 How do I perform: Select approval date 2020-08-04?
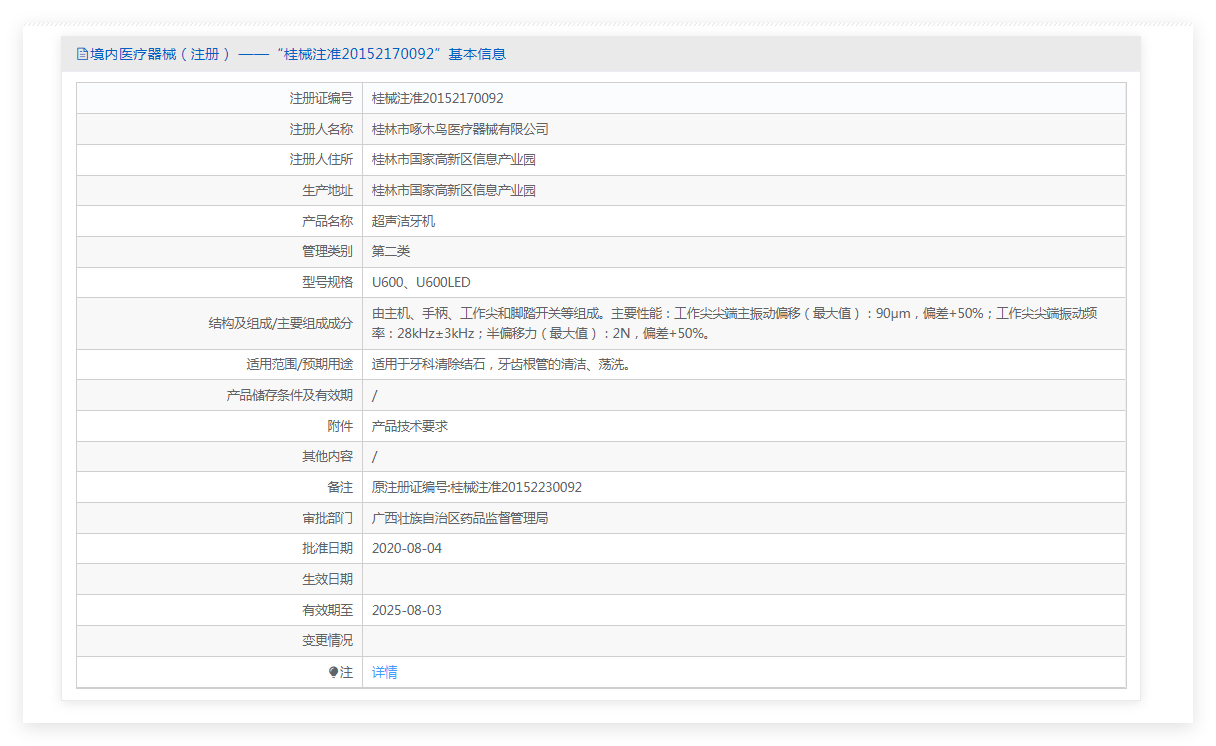[x=407, y=549]
